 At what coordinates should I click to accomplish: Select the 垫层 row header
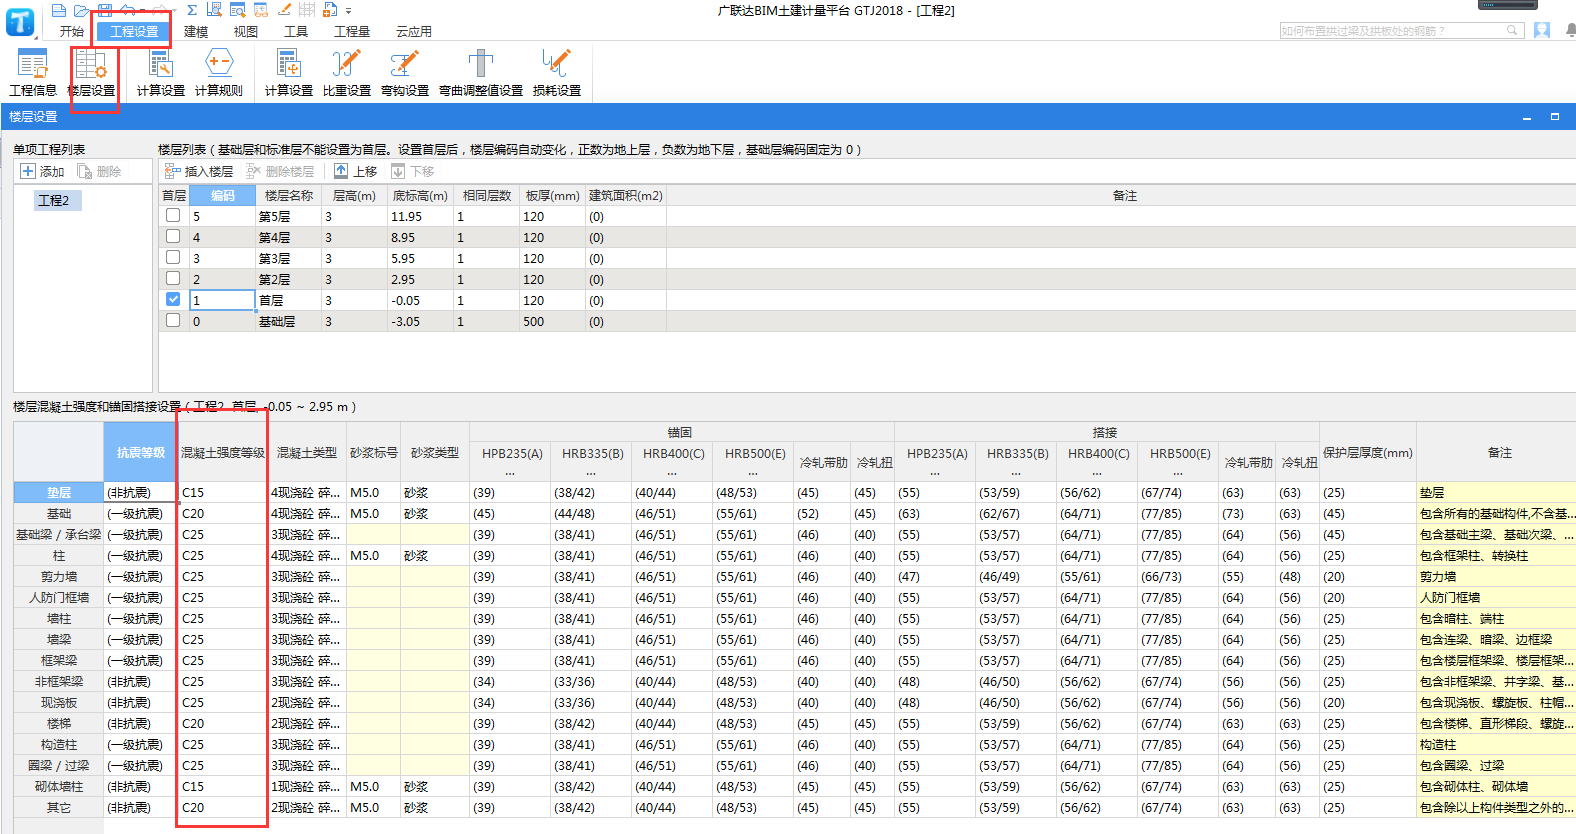[59, 492]
